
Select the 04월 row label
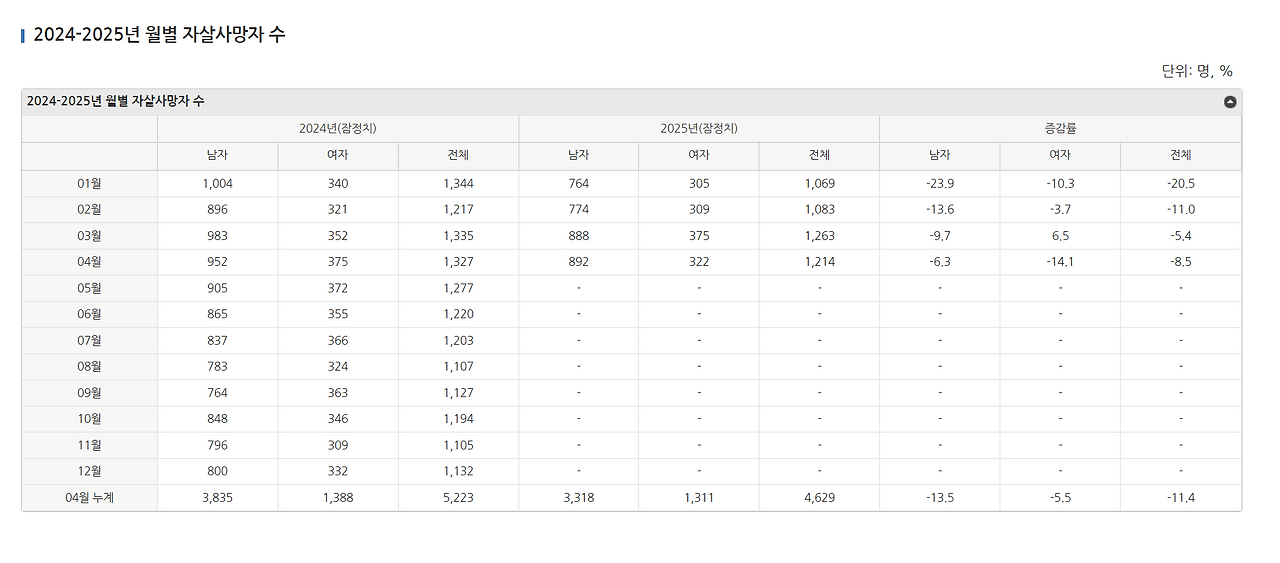(89, 262)
